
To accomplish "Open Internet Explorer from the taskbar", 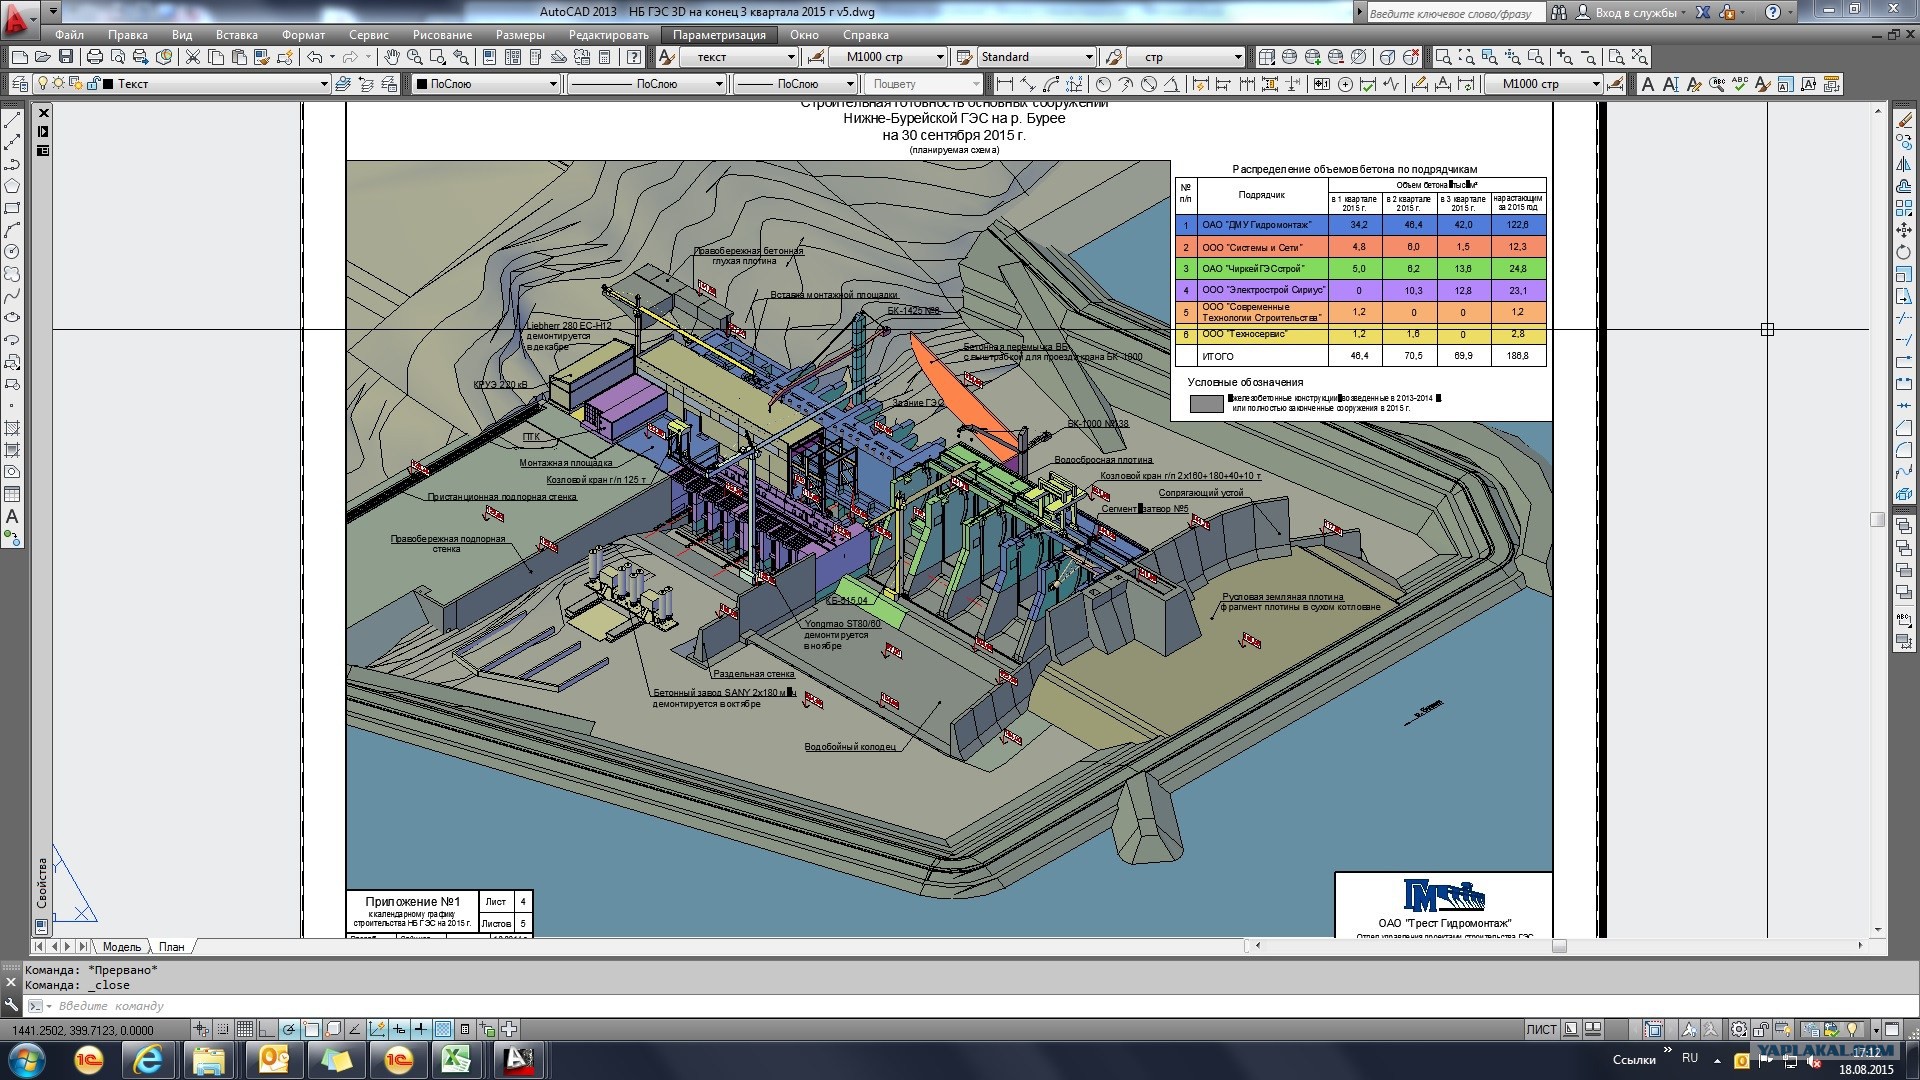I will click(150, 1060).
